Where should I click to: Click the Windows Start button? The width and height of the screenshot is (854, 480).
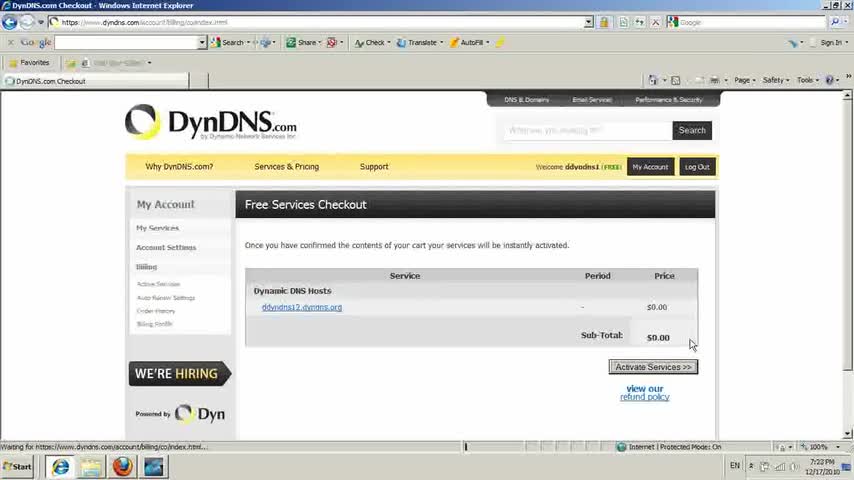click(17, 467)
